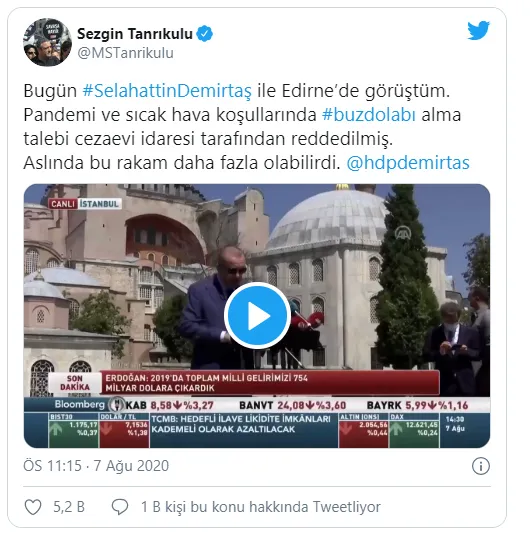Open the @hdpdemirtas mention
Viewport: 530px width, 540px height.
click(408, 163)
